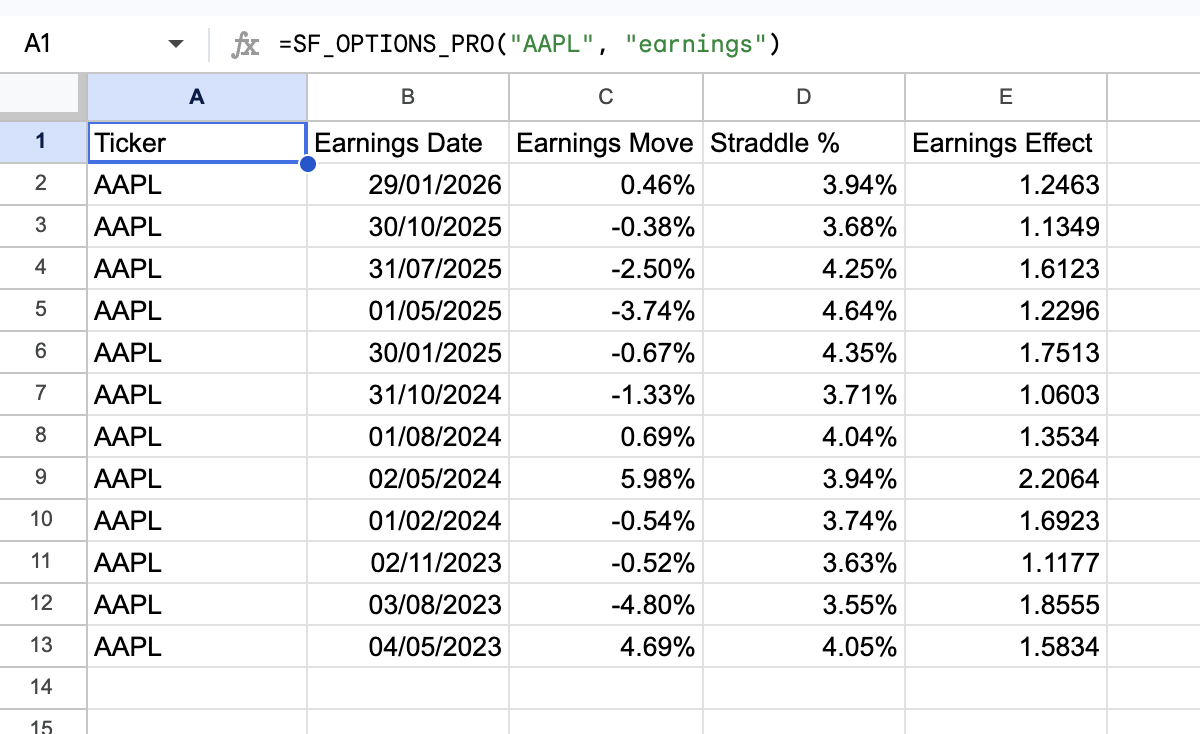Click the earnings move cell 0.46%
1200x734 pixels.
[606, 184]
